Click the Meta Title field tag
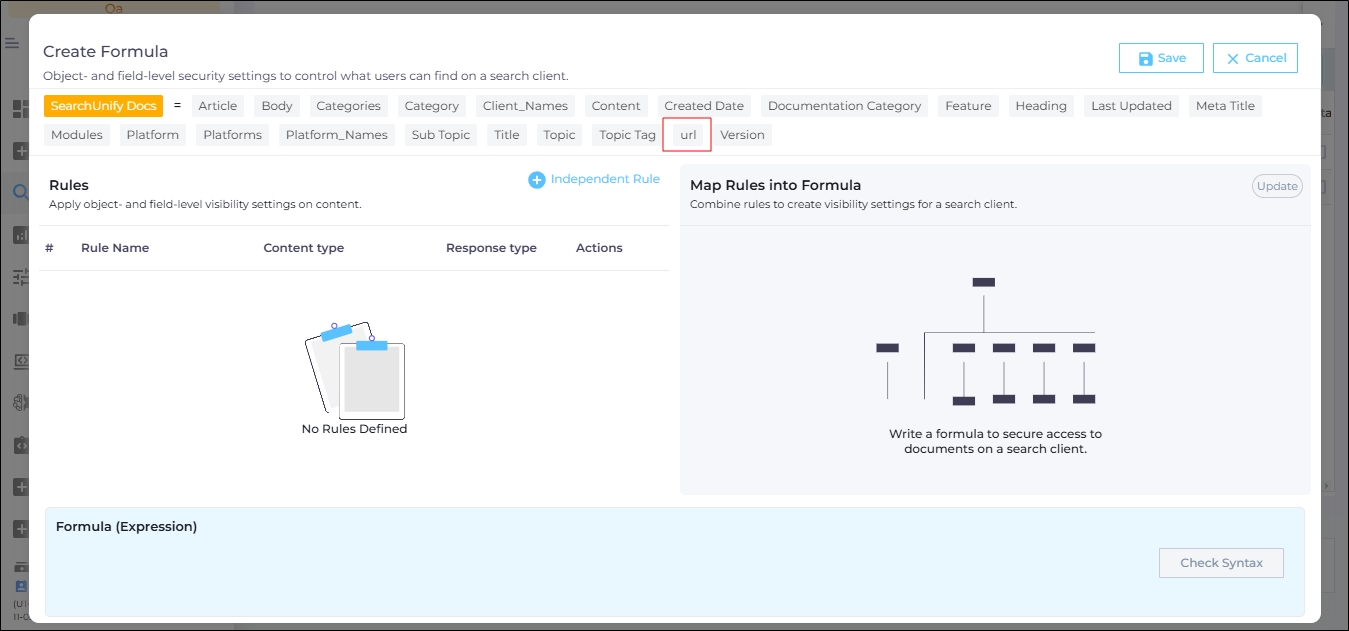Screen dimensions: 1349x631 [1225, 106]
